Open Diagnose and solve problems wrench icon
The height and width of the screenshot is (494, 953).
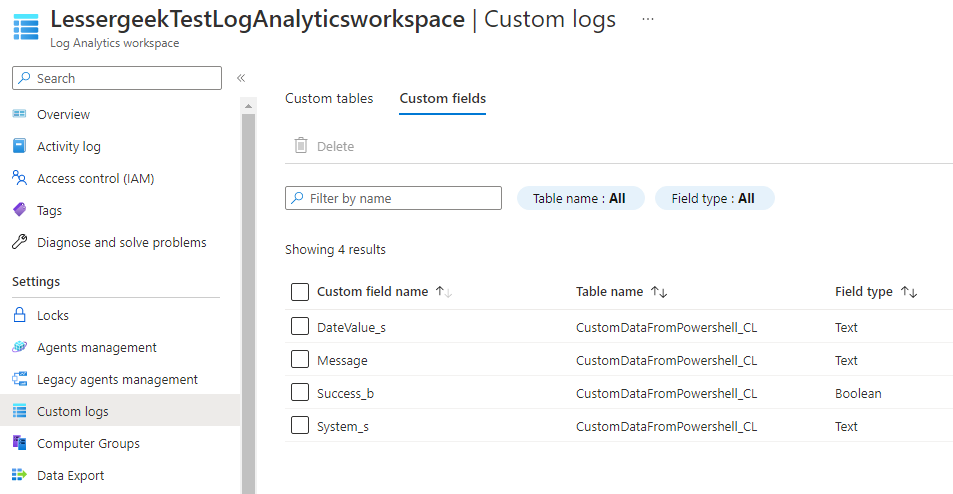19,242
